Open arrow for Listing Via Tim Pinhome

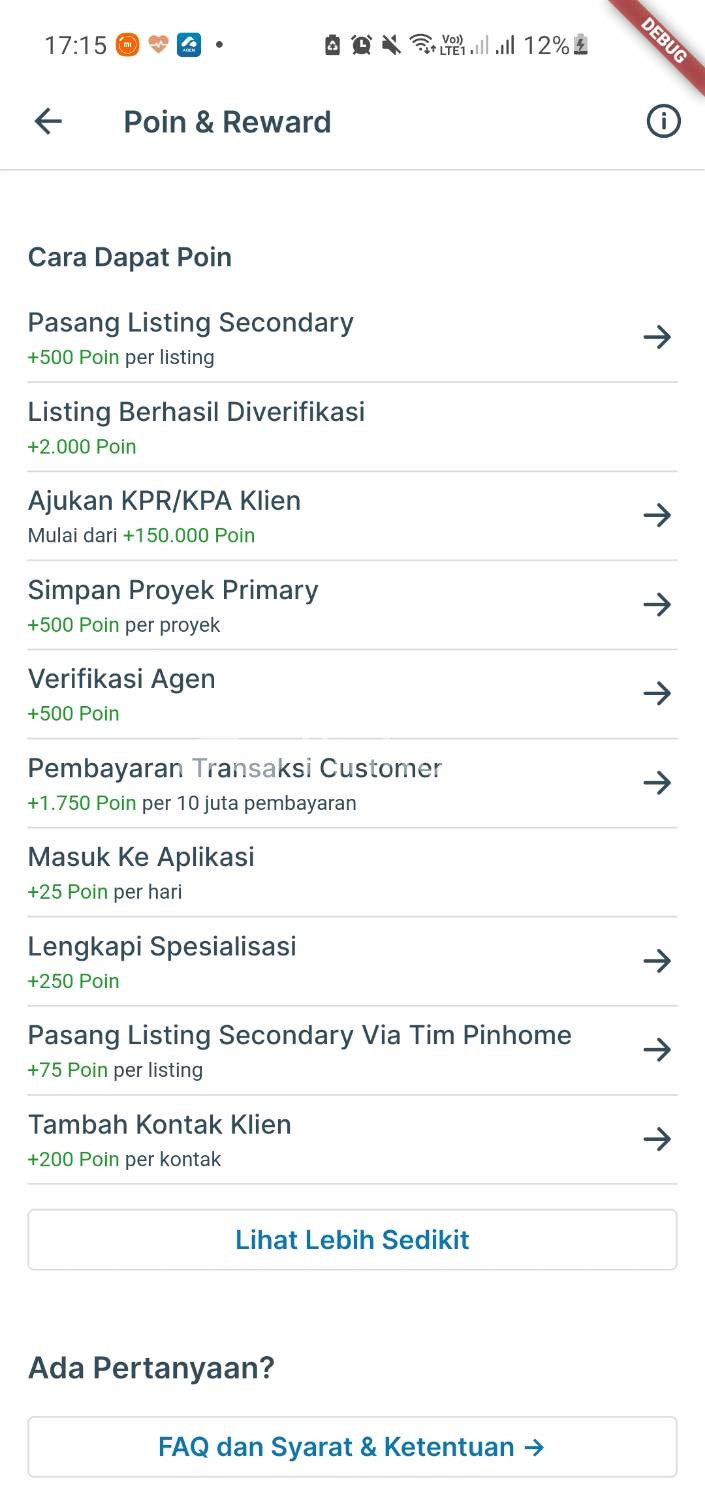click(x=657, y=1049)
